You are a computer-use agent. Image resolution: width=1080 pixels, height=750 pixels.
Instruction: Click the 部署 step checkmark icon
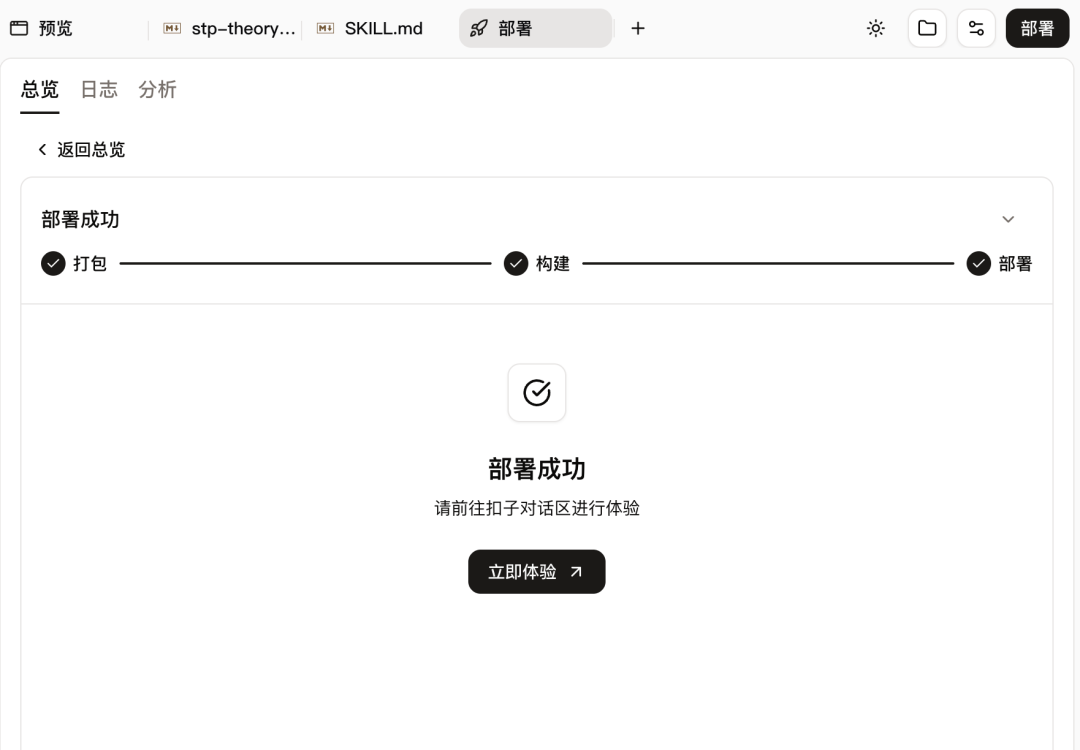click(979, 264)
